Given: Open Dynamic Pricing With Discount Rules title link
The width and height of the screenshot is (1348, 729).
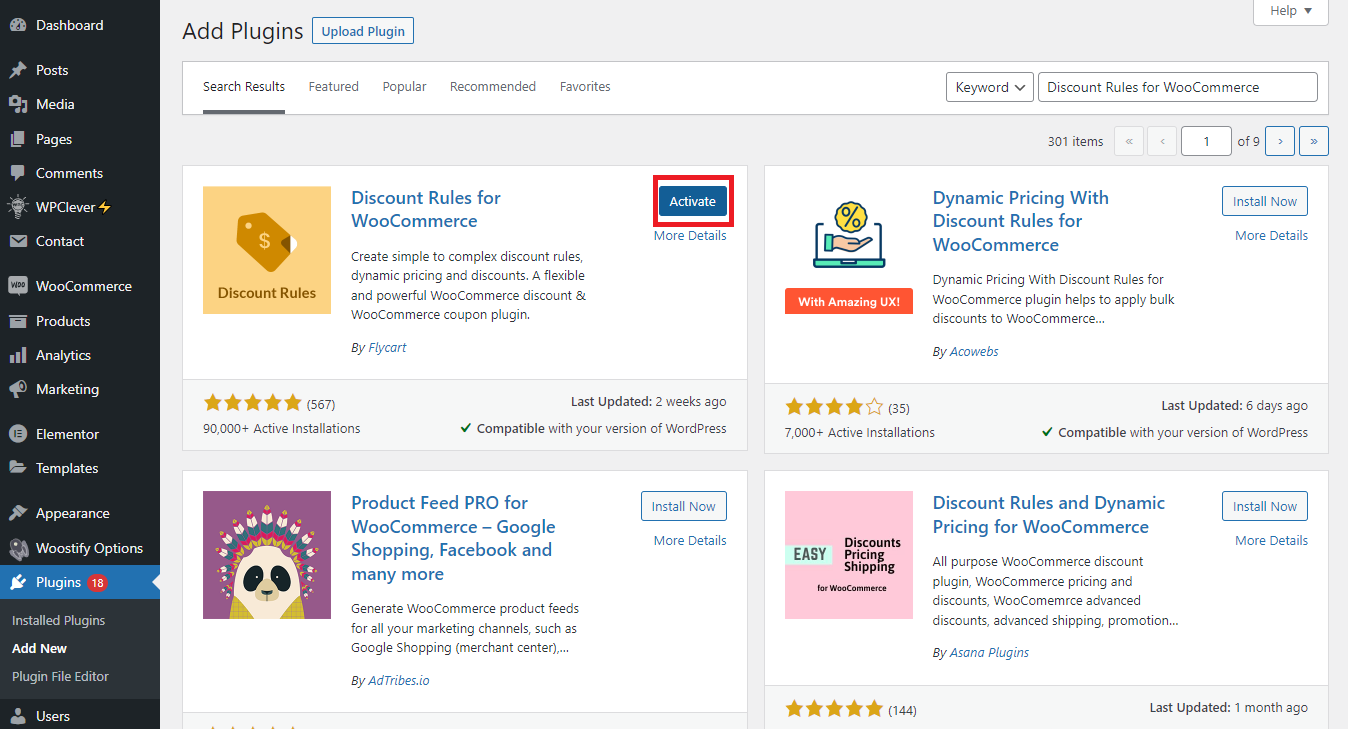Looking at the screenshot, I should [x=1020, y=221].
